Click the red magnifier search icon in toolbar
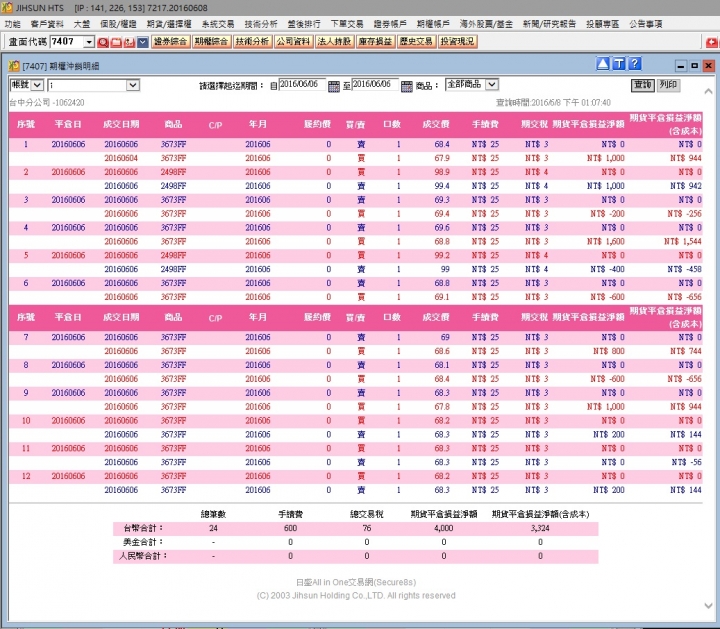 click(103, 42)
